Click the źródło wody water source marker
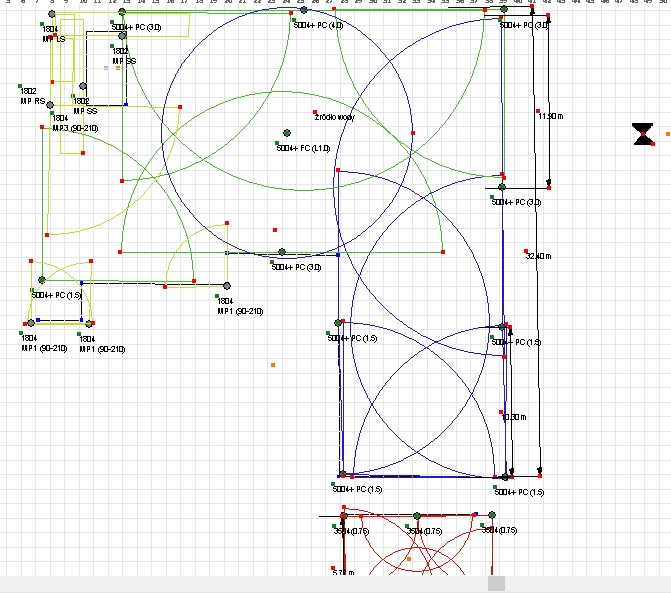 click(315, 112)
